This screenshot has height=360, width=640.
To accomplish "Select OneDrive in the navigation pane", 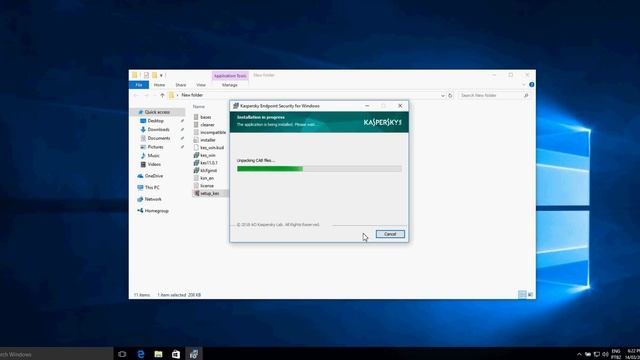I will pyautogui.click(x=153, y=176).
